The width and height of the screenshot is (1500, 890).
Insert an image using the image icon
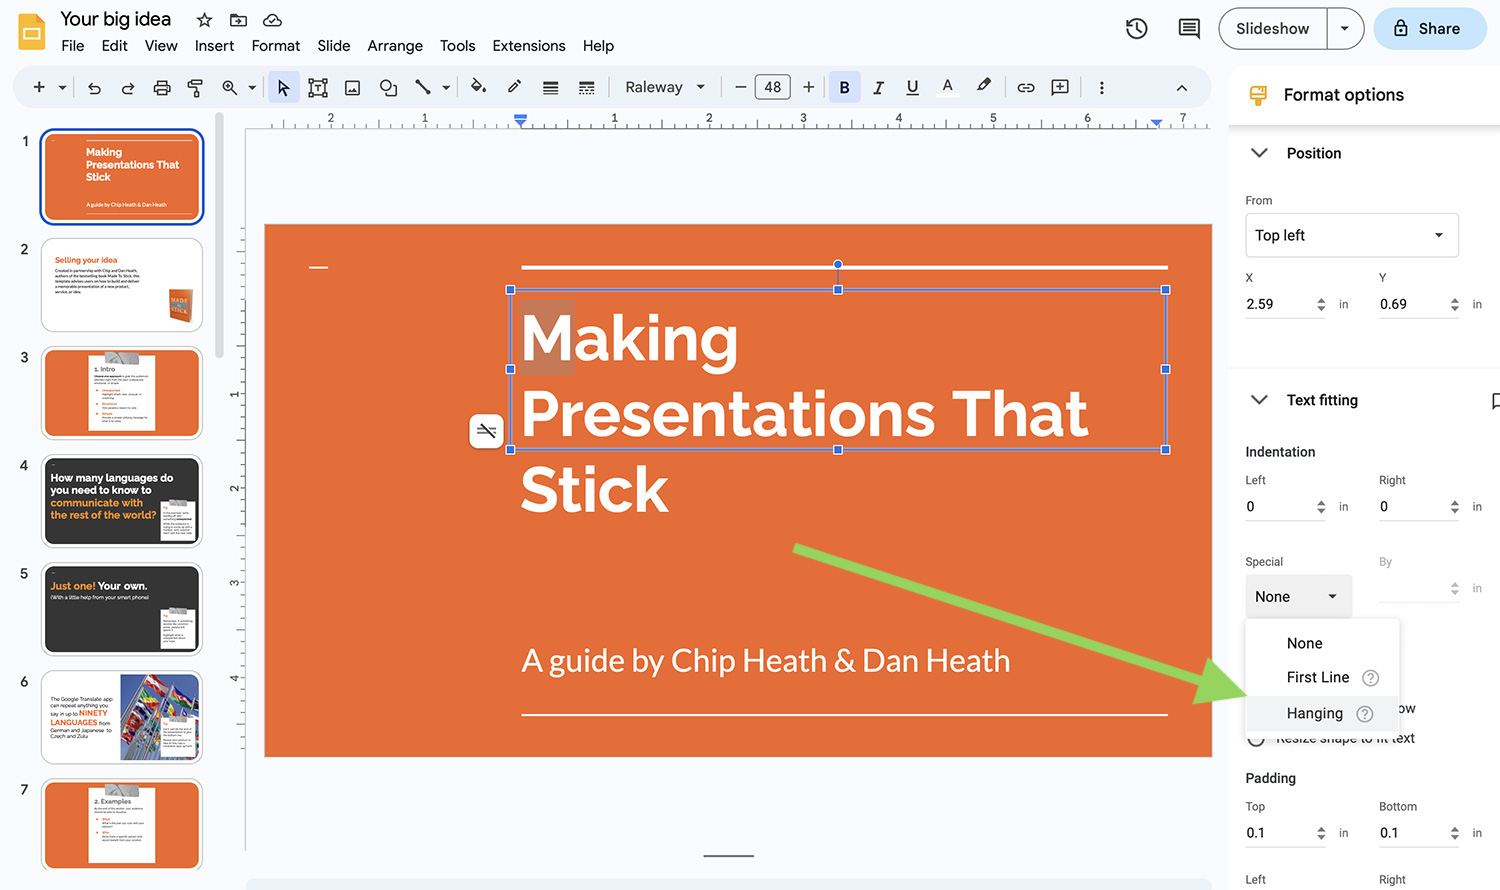tap(352, 87)
